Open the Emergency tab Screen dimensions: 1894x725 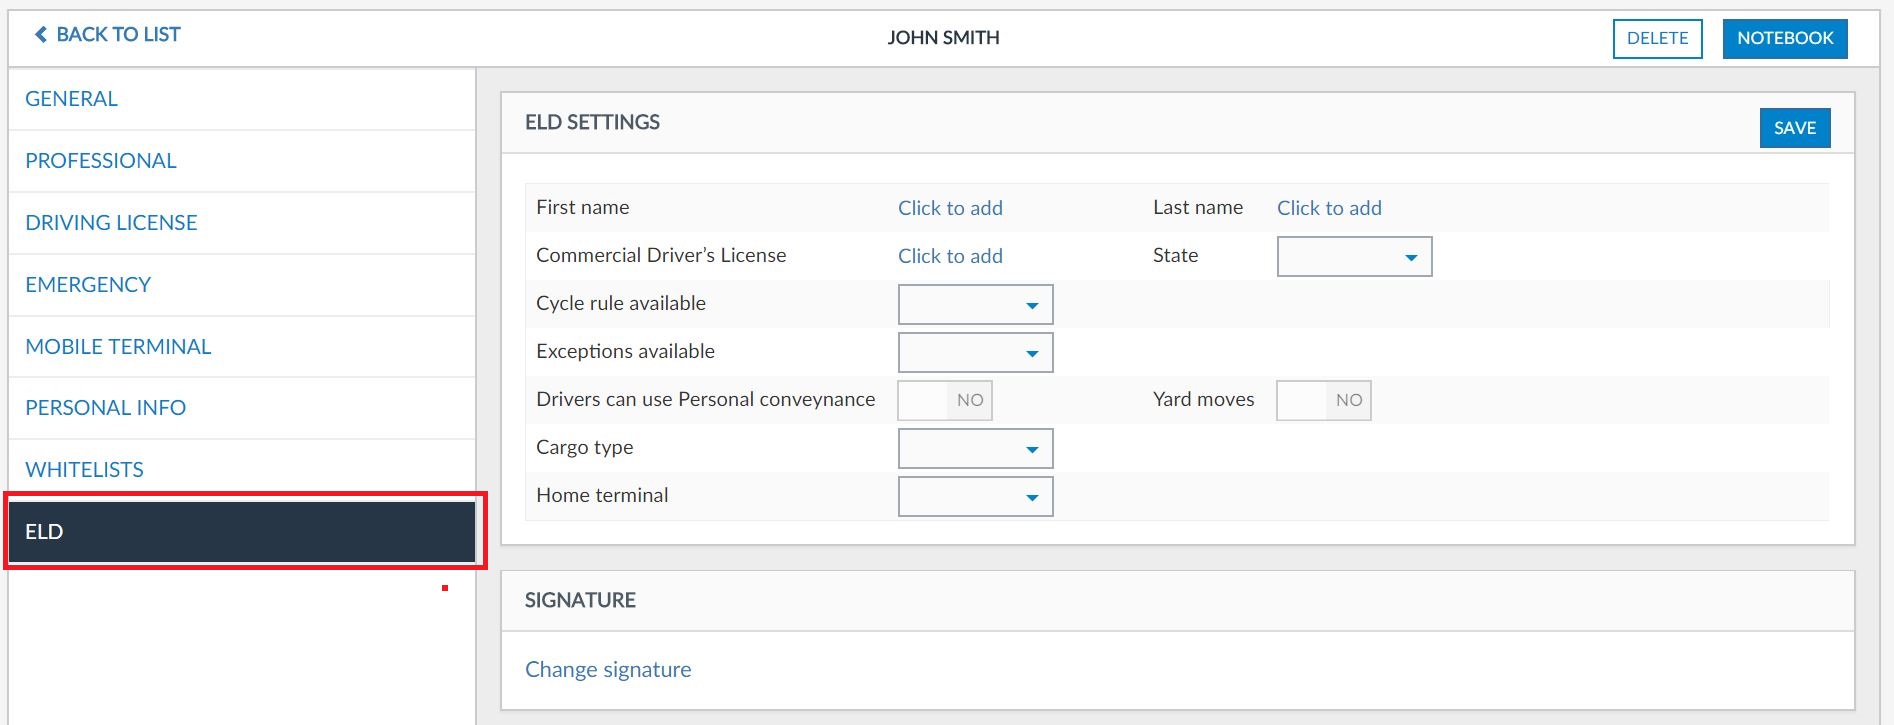(88, 285)
